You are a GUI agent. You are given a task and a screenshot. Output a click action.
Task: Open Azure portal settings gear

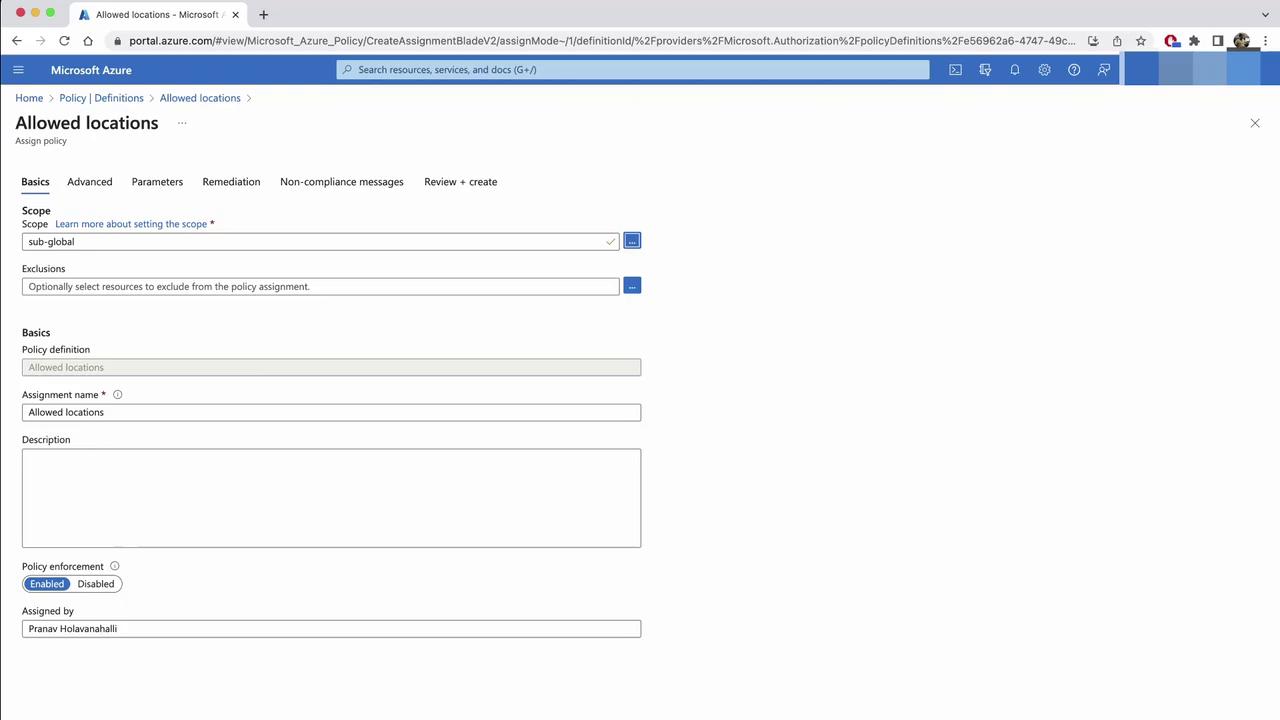point(1044,70)
